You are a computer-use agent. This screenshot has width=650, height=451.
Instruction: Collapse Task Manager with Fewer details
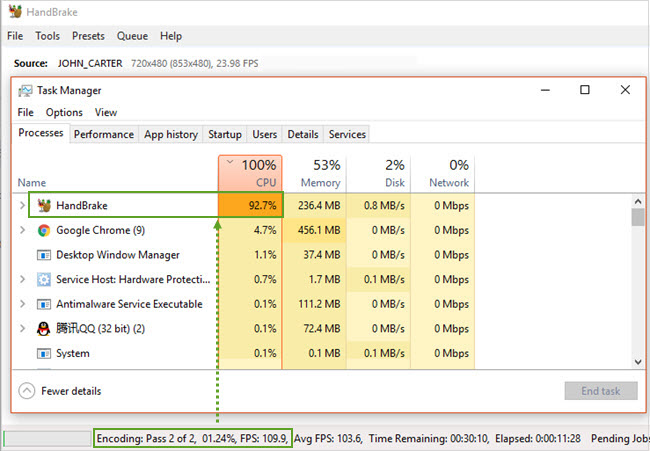[x=60, y=391]
